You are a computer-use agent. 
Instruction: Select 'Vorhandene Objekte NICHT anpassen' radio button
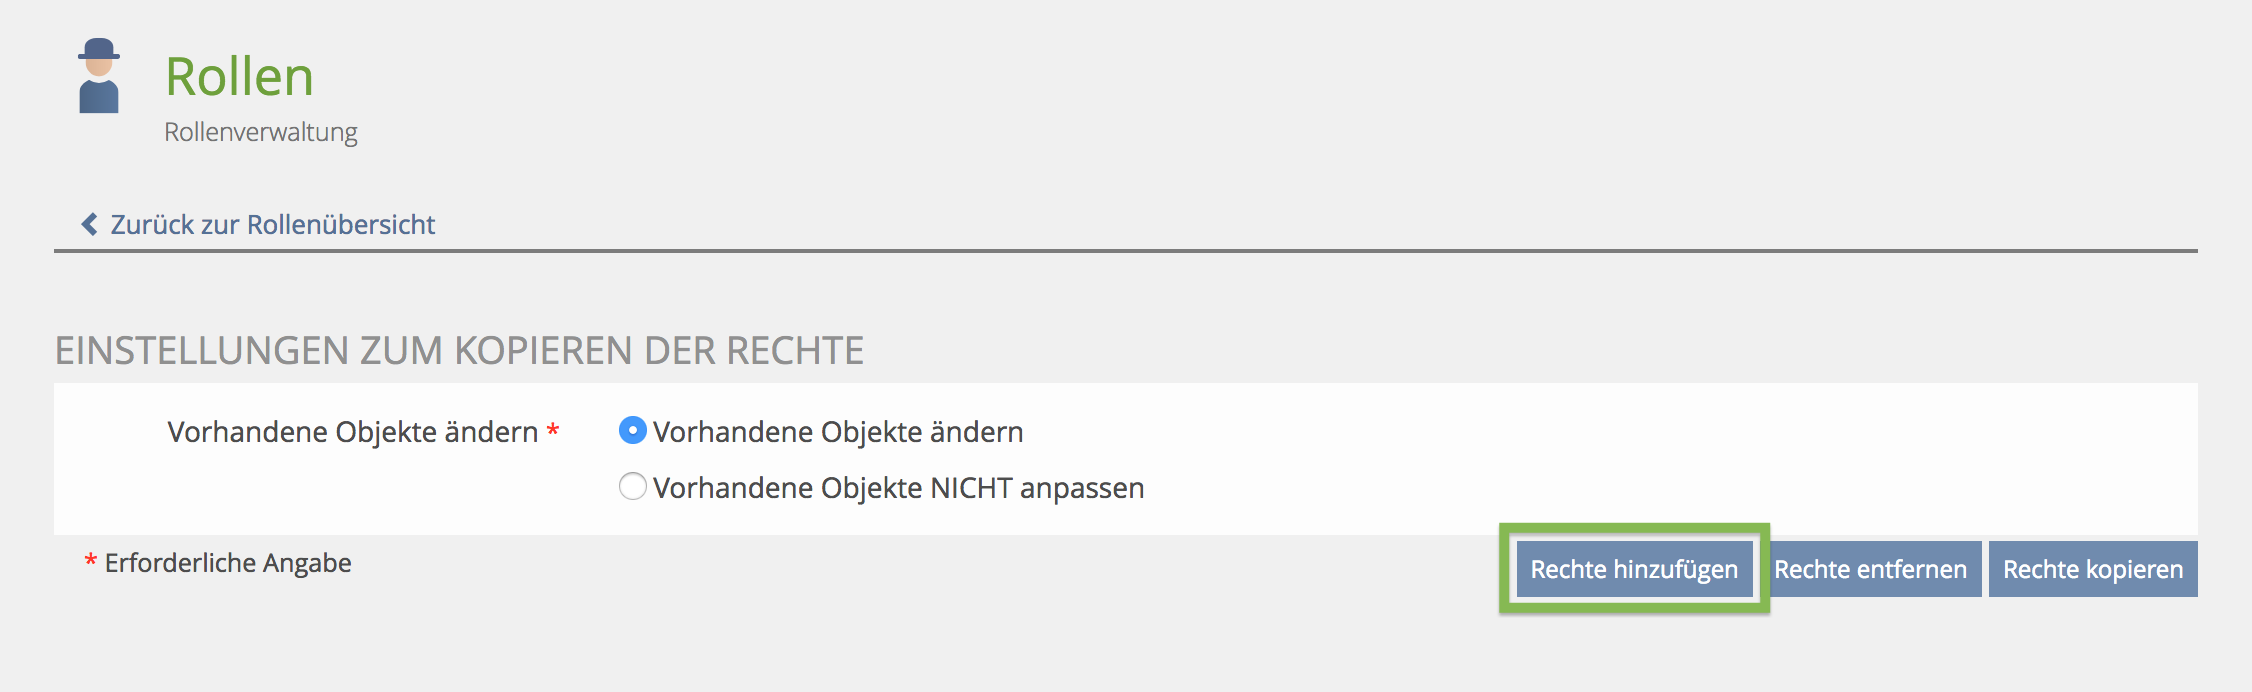pyautogui.click(x=632, y=487)
